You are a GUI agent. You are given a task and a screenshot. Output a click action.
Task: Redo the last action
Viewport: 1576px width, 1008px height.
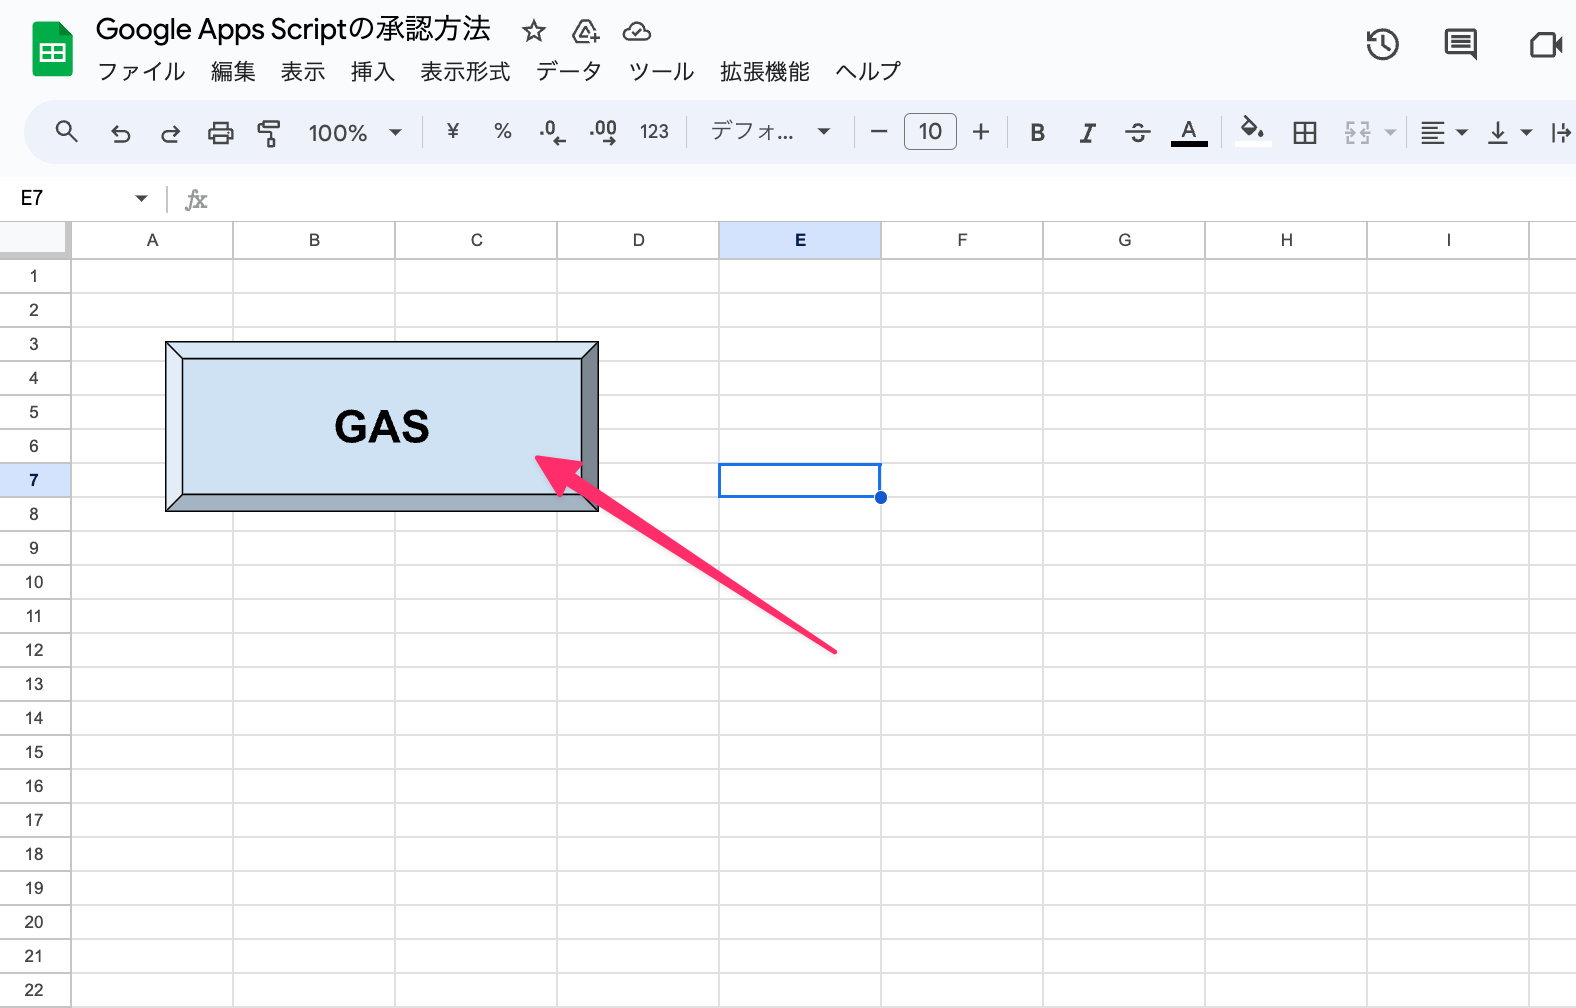(x=170, y=132)
